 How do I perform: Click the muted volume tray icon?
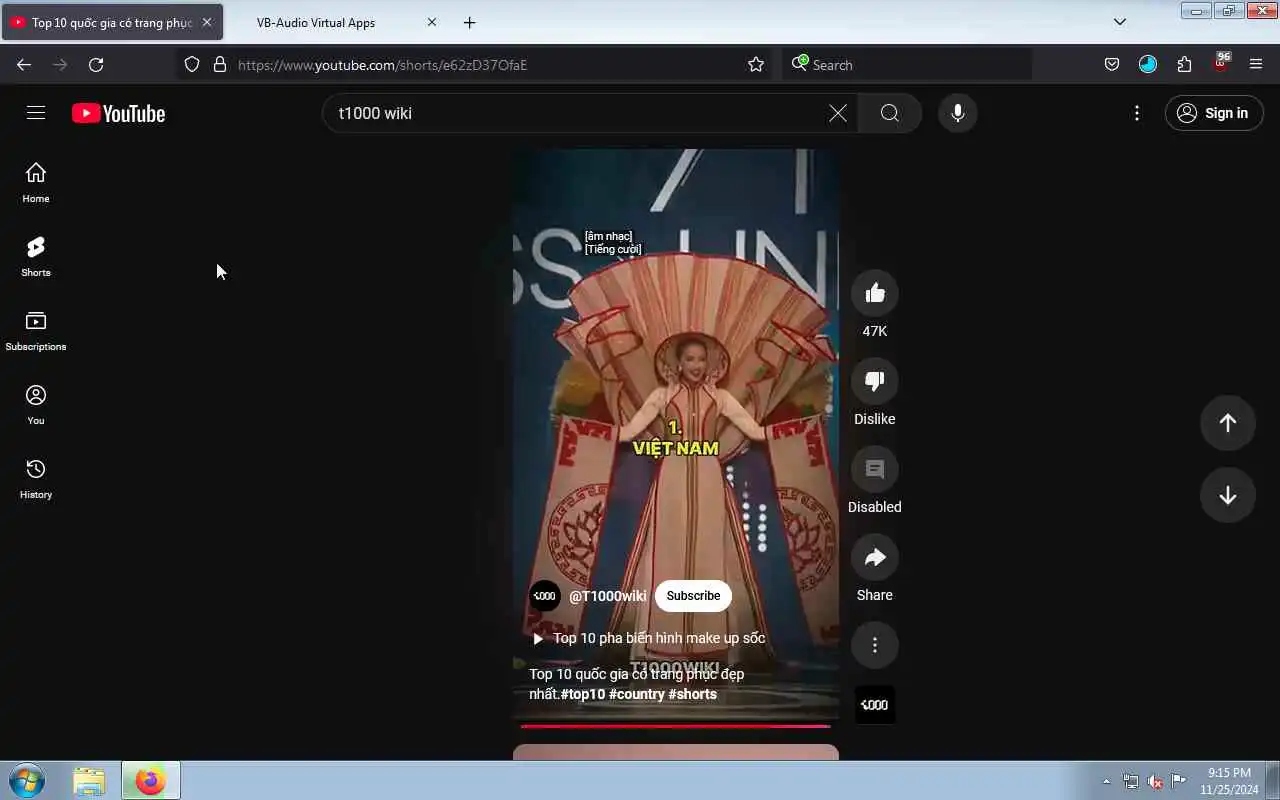pyautogui.click(x=1155, y=781)
